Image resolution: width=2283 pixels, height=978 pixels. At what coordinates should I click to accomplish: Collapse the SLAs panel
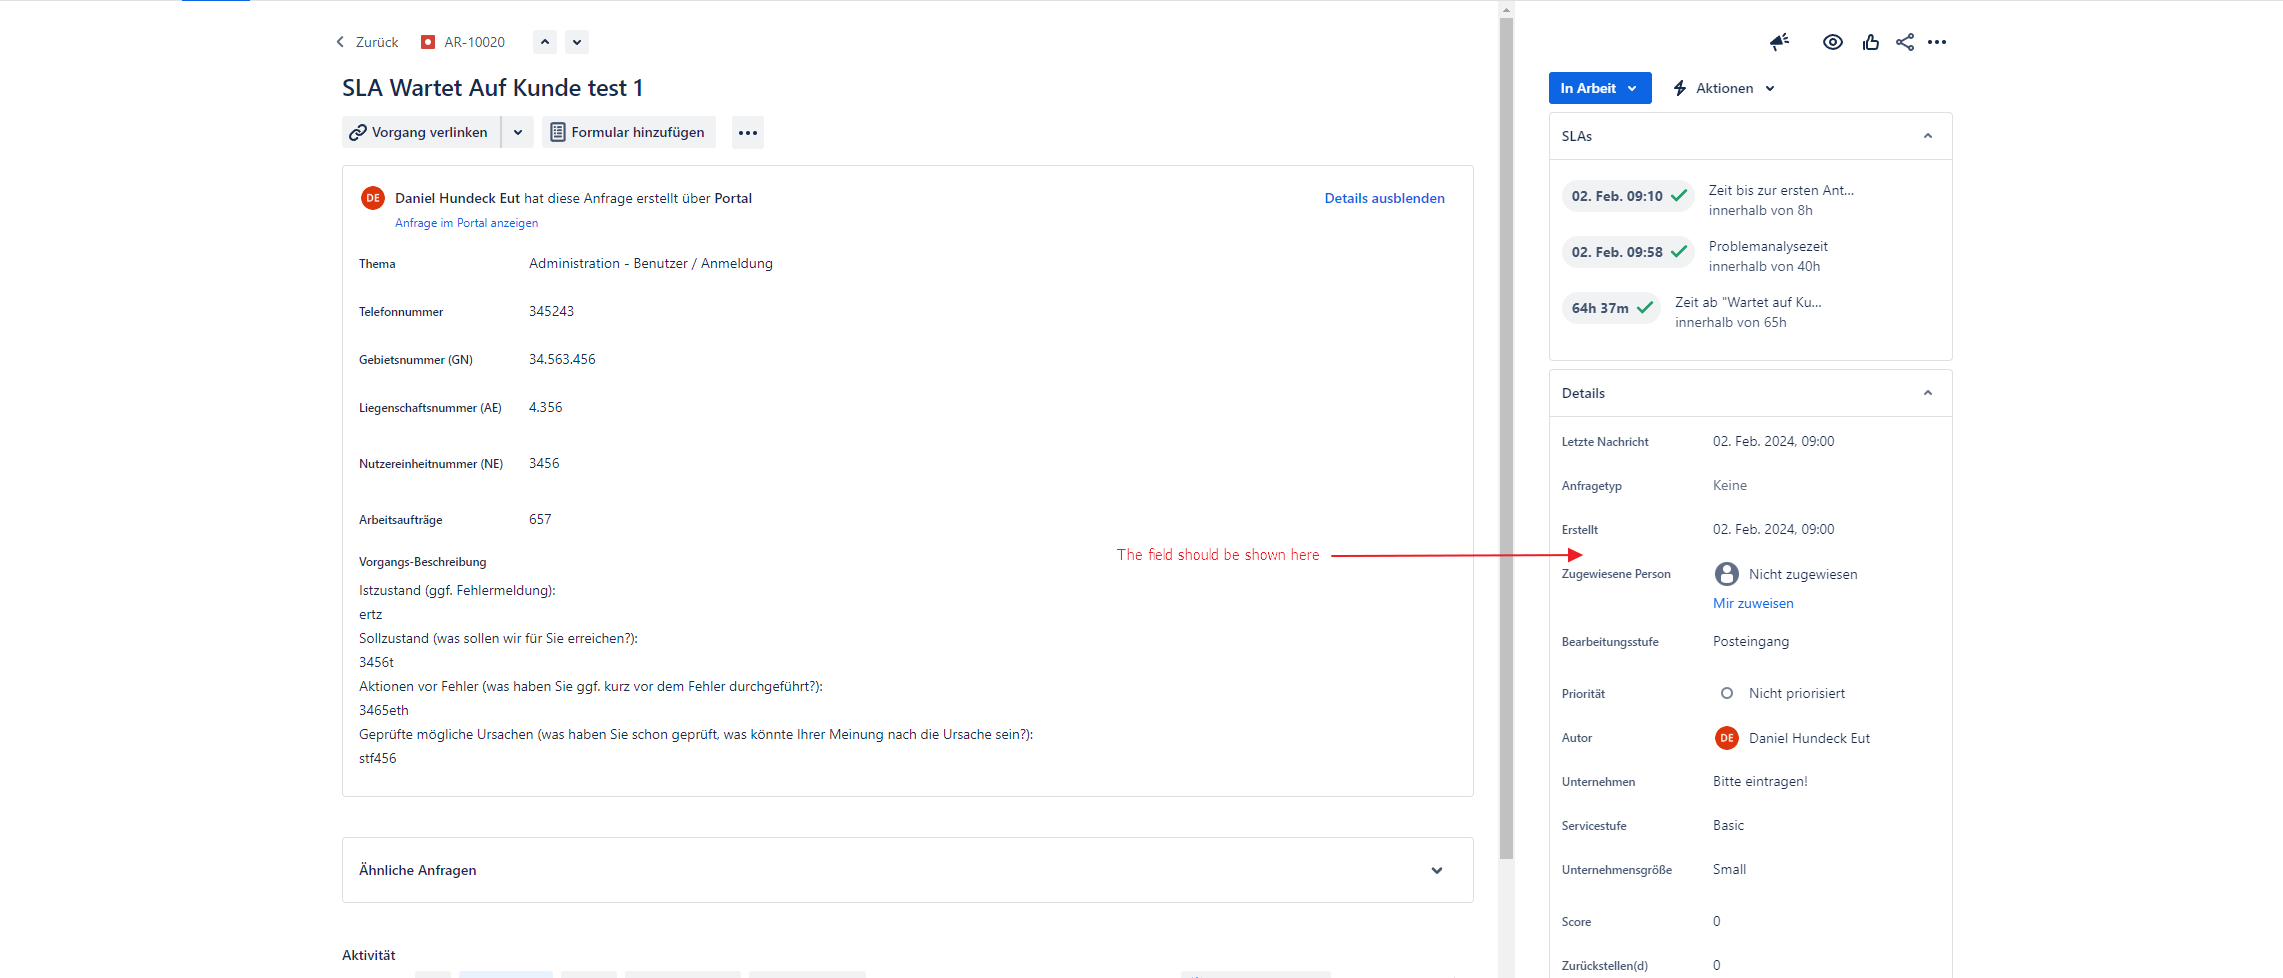(1928, 136)
